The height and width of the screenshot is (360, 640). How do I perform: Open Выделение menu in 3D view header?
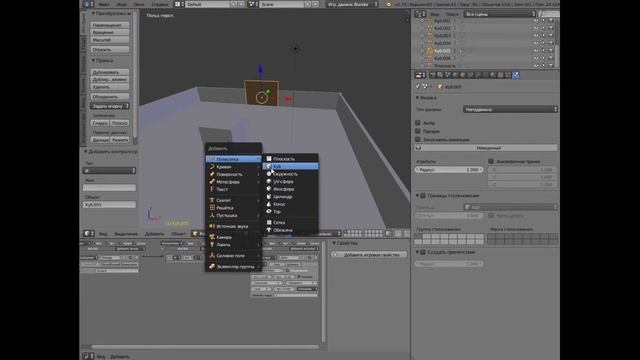(x=126, y=234)
